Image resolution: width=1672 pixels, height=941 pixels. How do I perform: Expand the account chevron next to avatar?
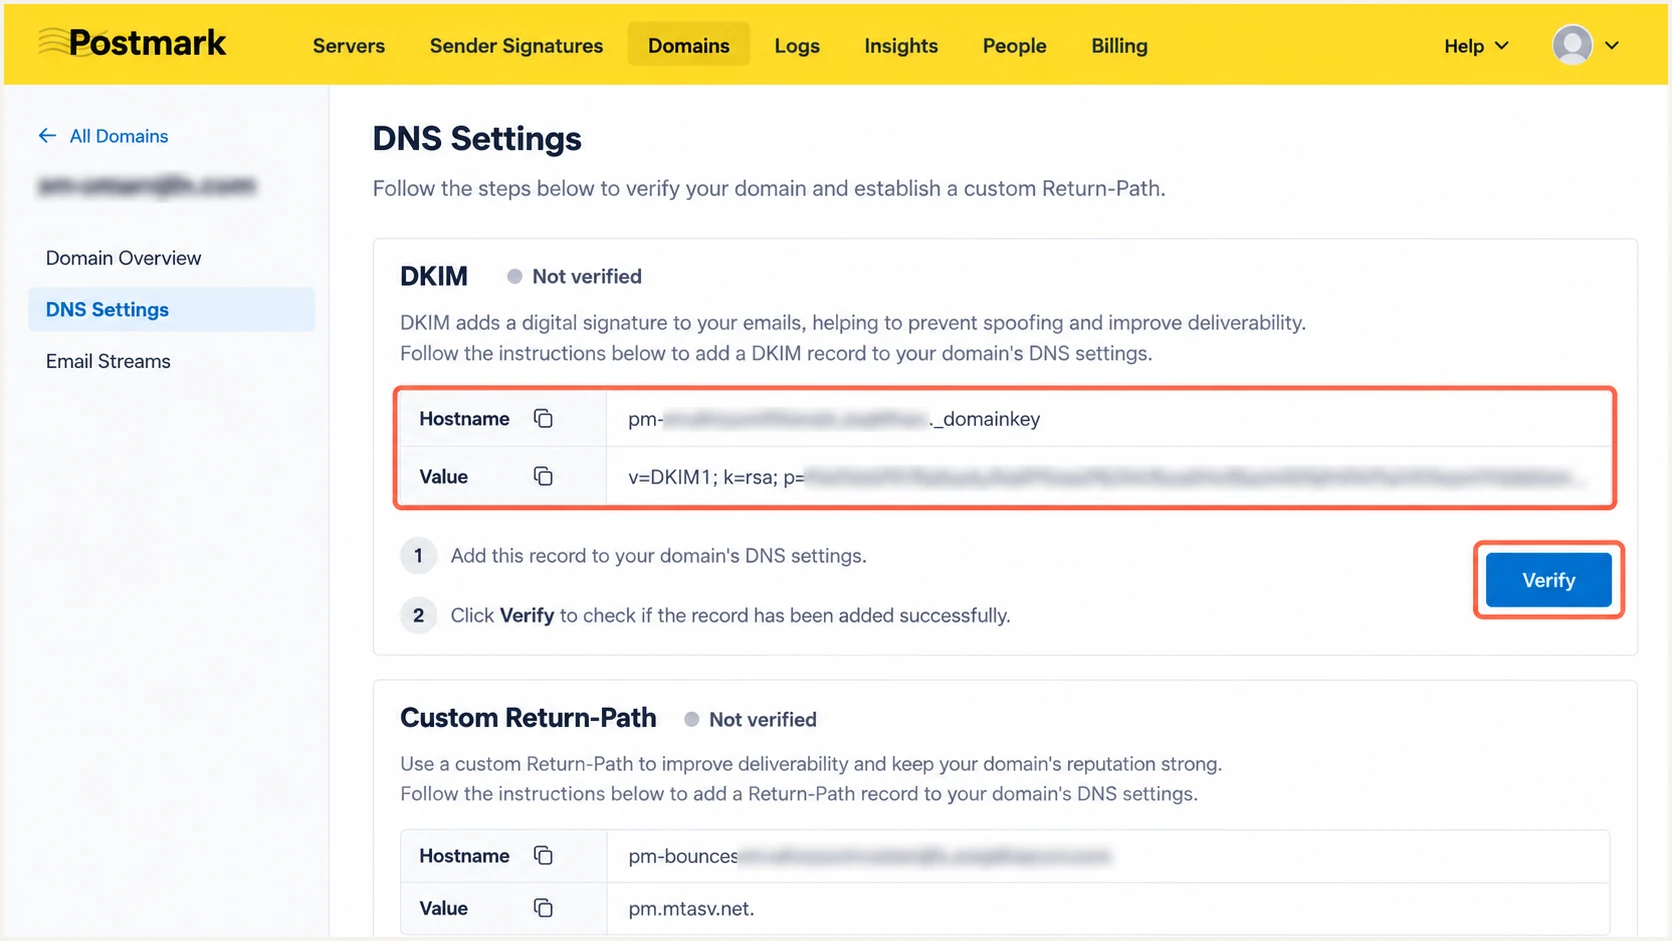coord(1612,45)
